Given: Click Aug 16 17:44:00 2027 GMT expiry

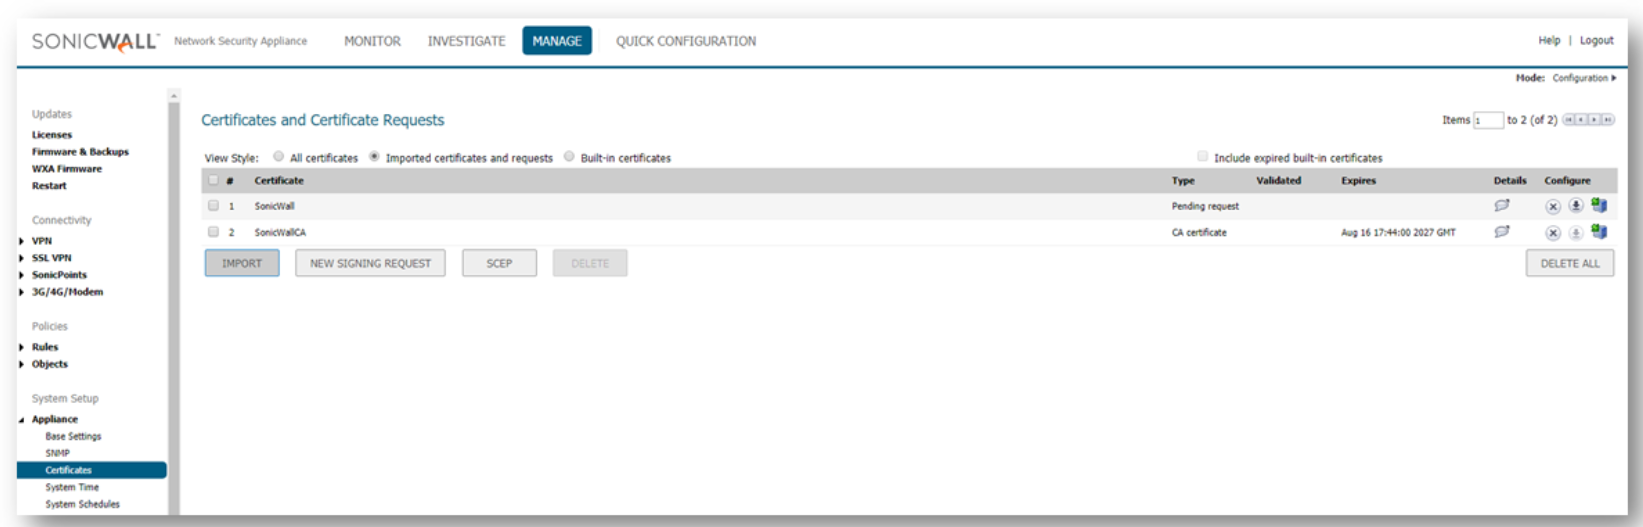Looking at the screenshot, I should pyautogui.click(x=1398, y=232).
